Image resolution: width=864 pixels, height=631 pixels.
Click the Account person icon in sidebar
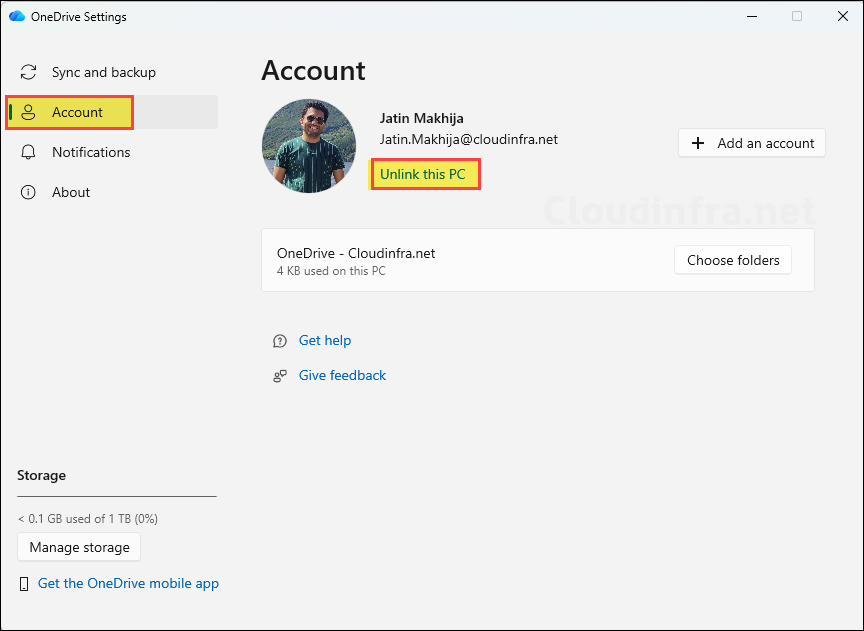[x=28, y=112]
